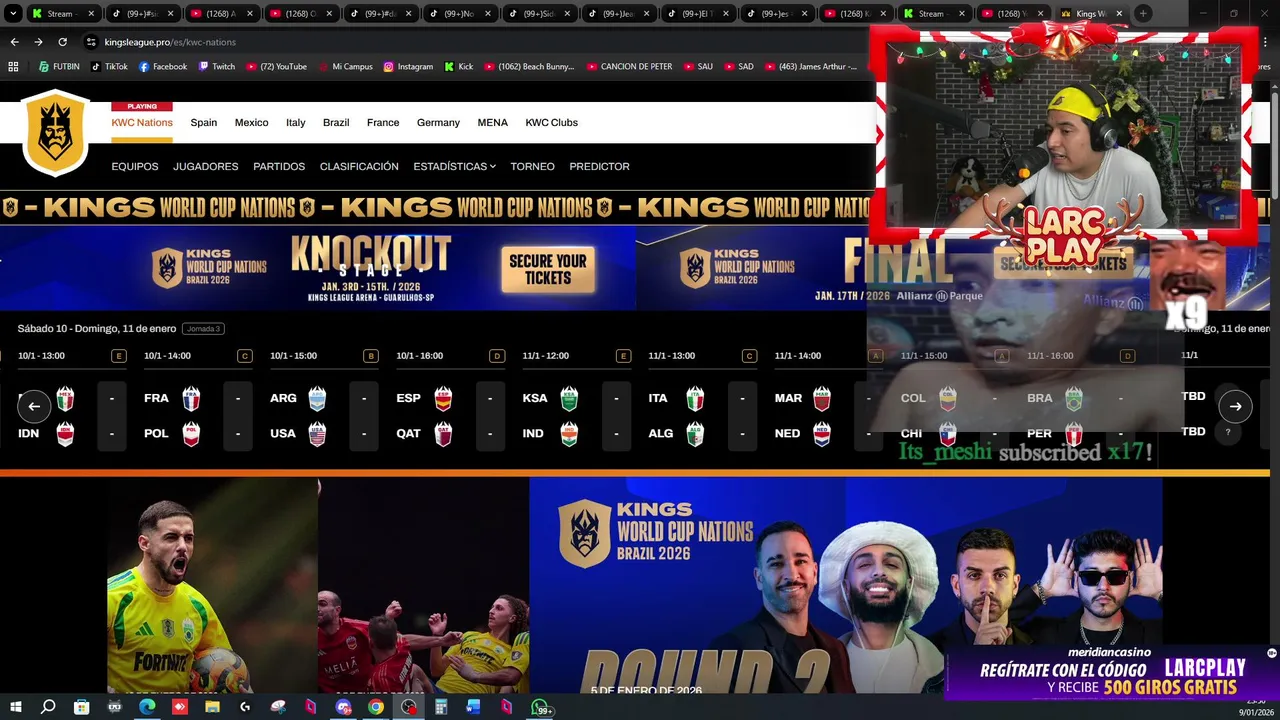Click the Spain flag badge

click(443, 399)
